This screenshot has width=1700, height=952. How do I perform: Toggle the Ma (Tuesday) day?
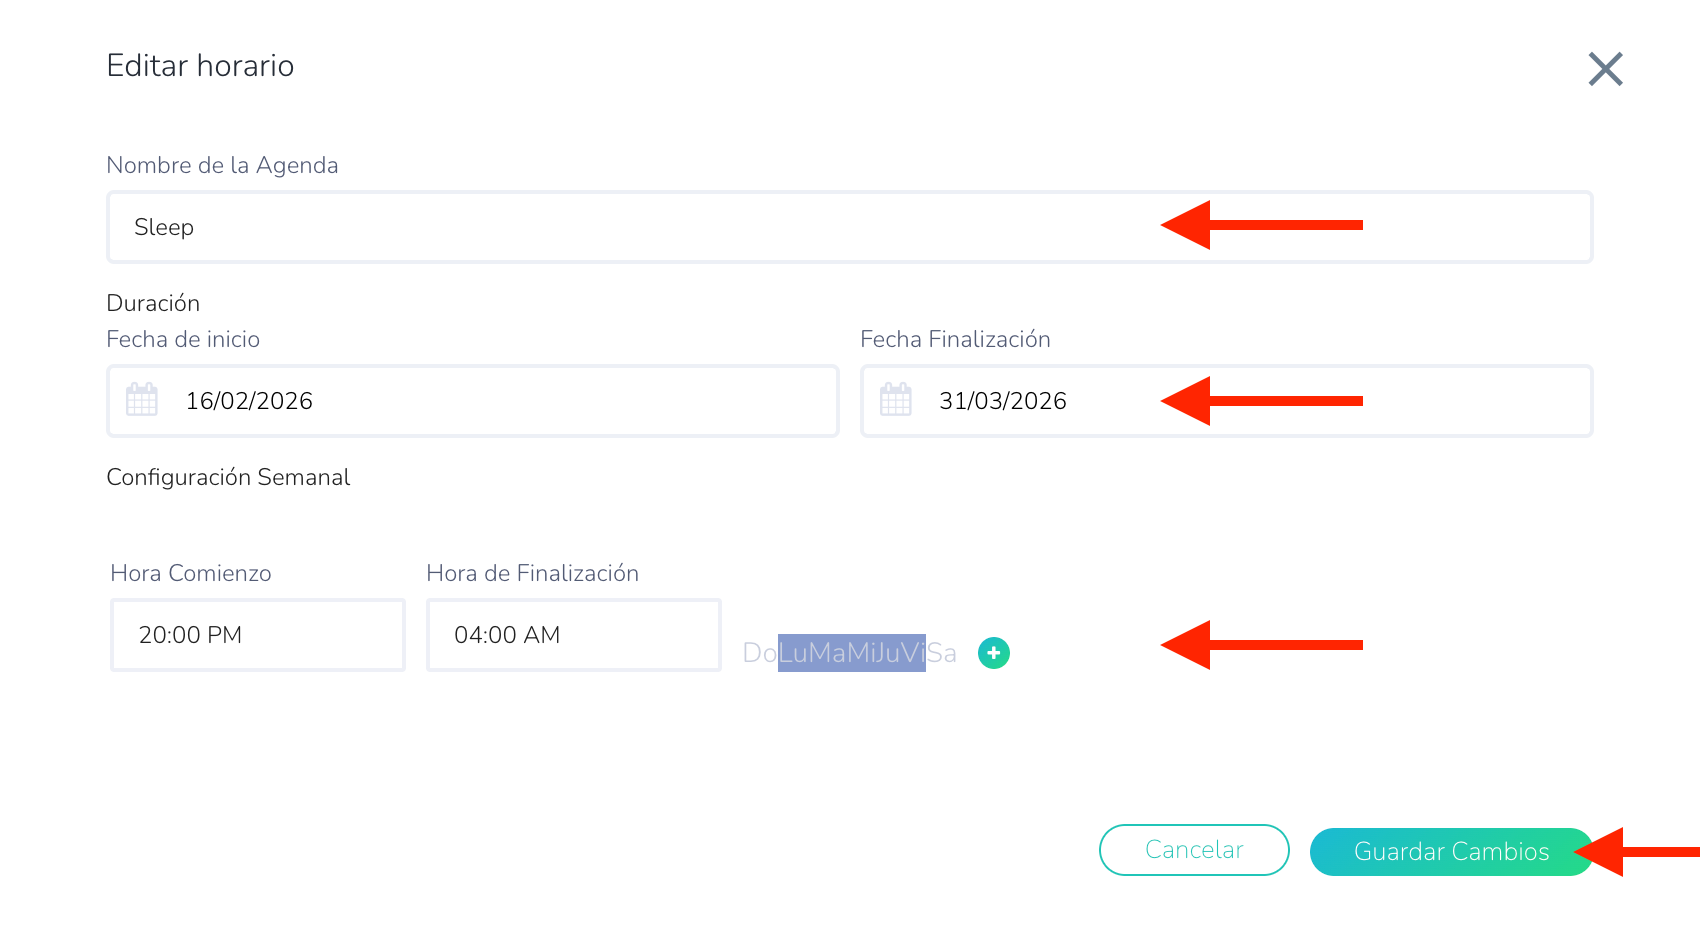click(x=827, y=653)
